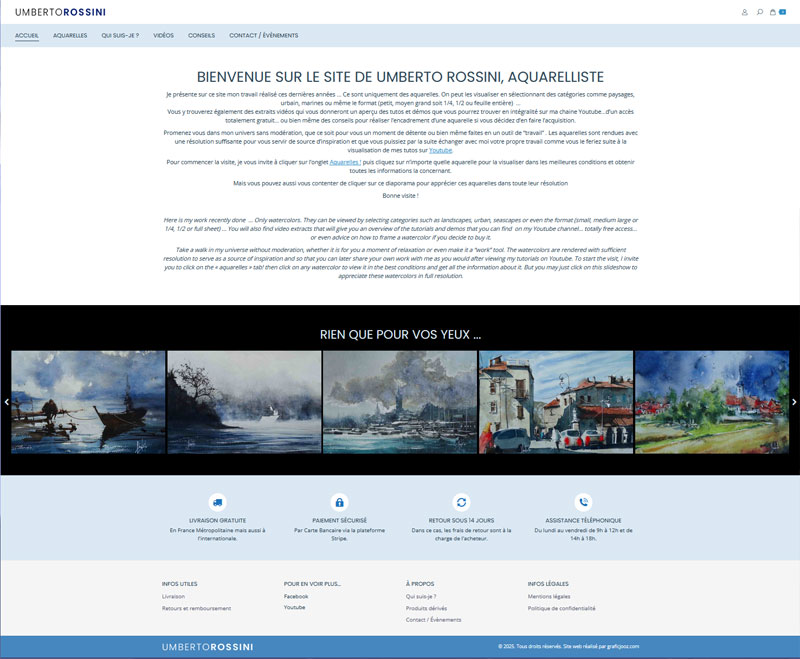Open the red-roofed village watercolor thumbnail

point(555,402)
